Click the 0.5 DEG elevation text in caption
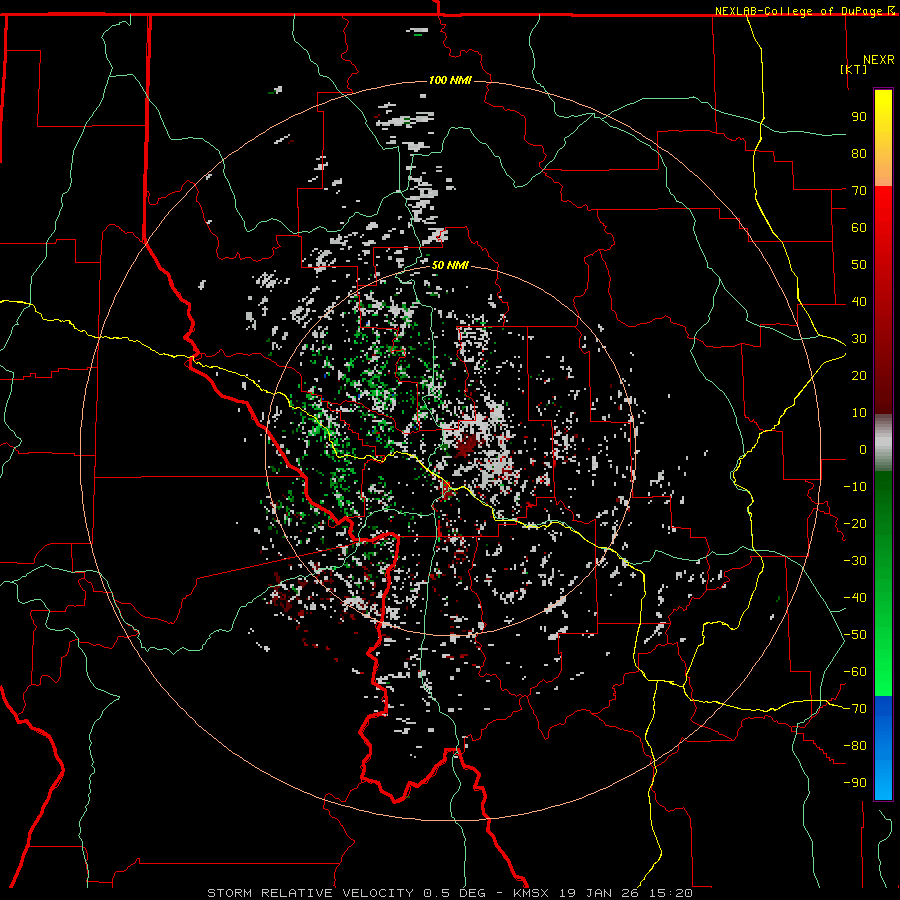This screenshot has height=900, width=900. [x=455, y=893]
